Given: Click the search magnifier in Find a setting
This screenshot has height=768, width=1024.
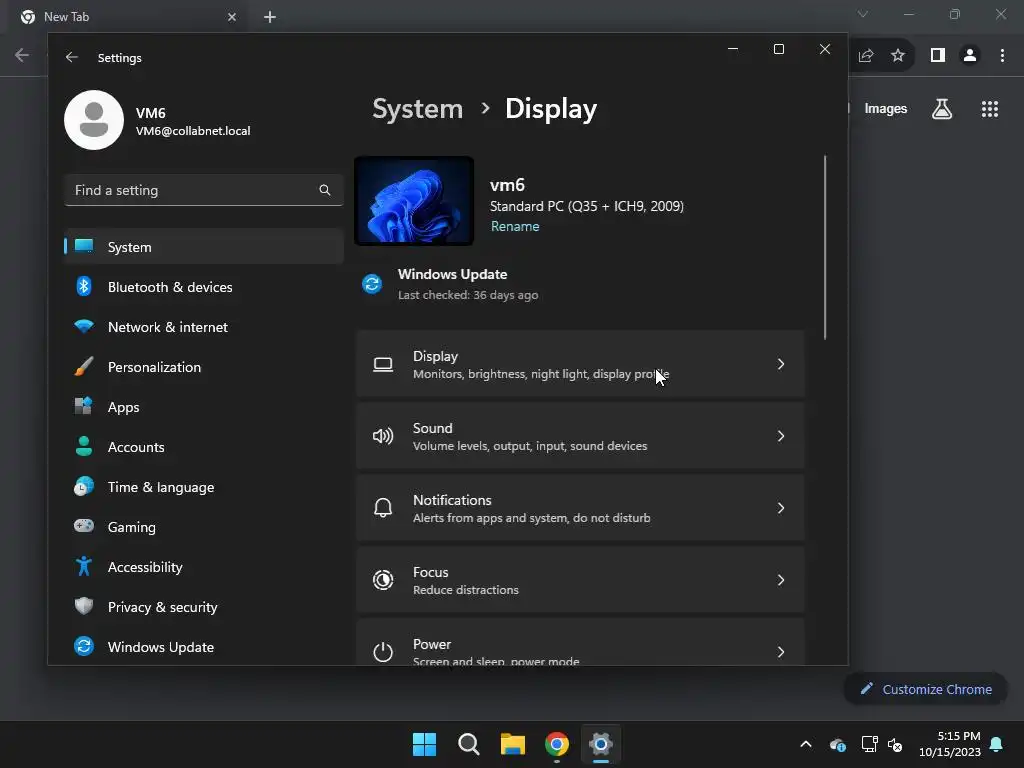Looking at the screenshot, I should (325, 190).
